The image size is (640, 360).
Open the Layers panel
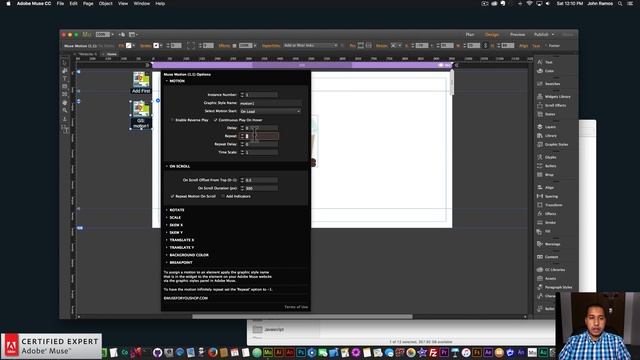pos(546,127)
